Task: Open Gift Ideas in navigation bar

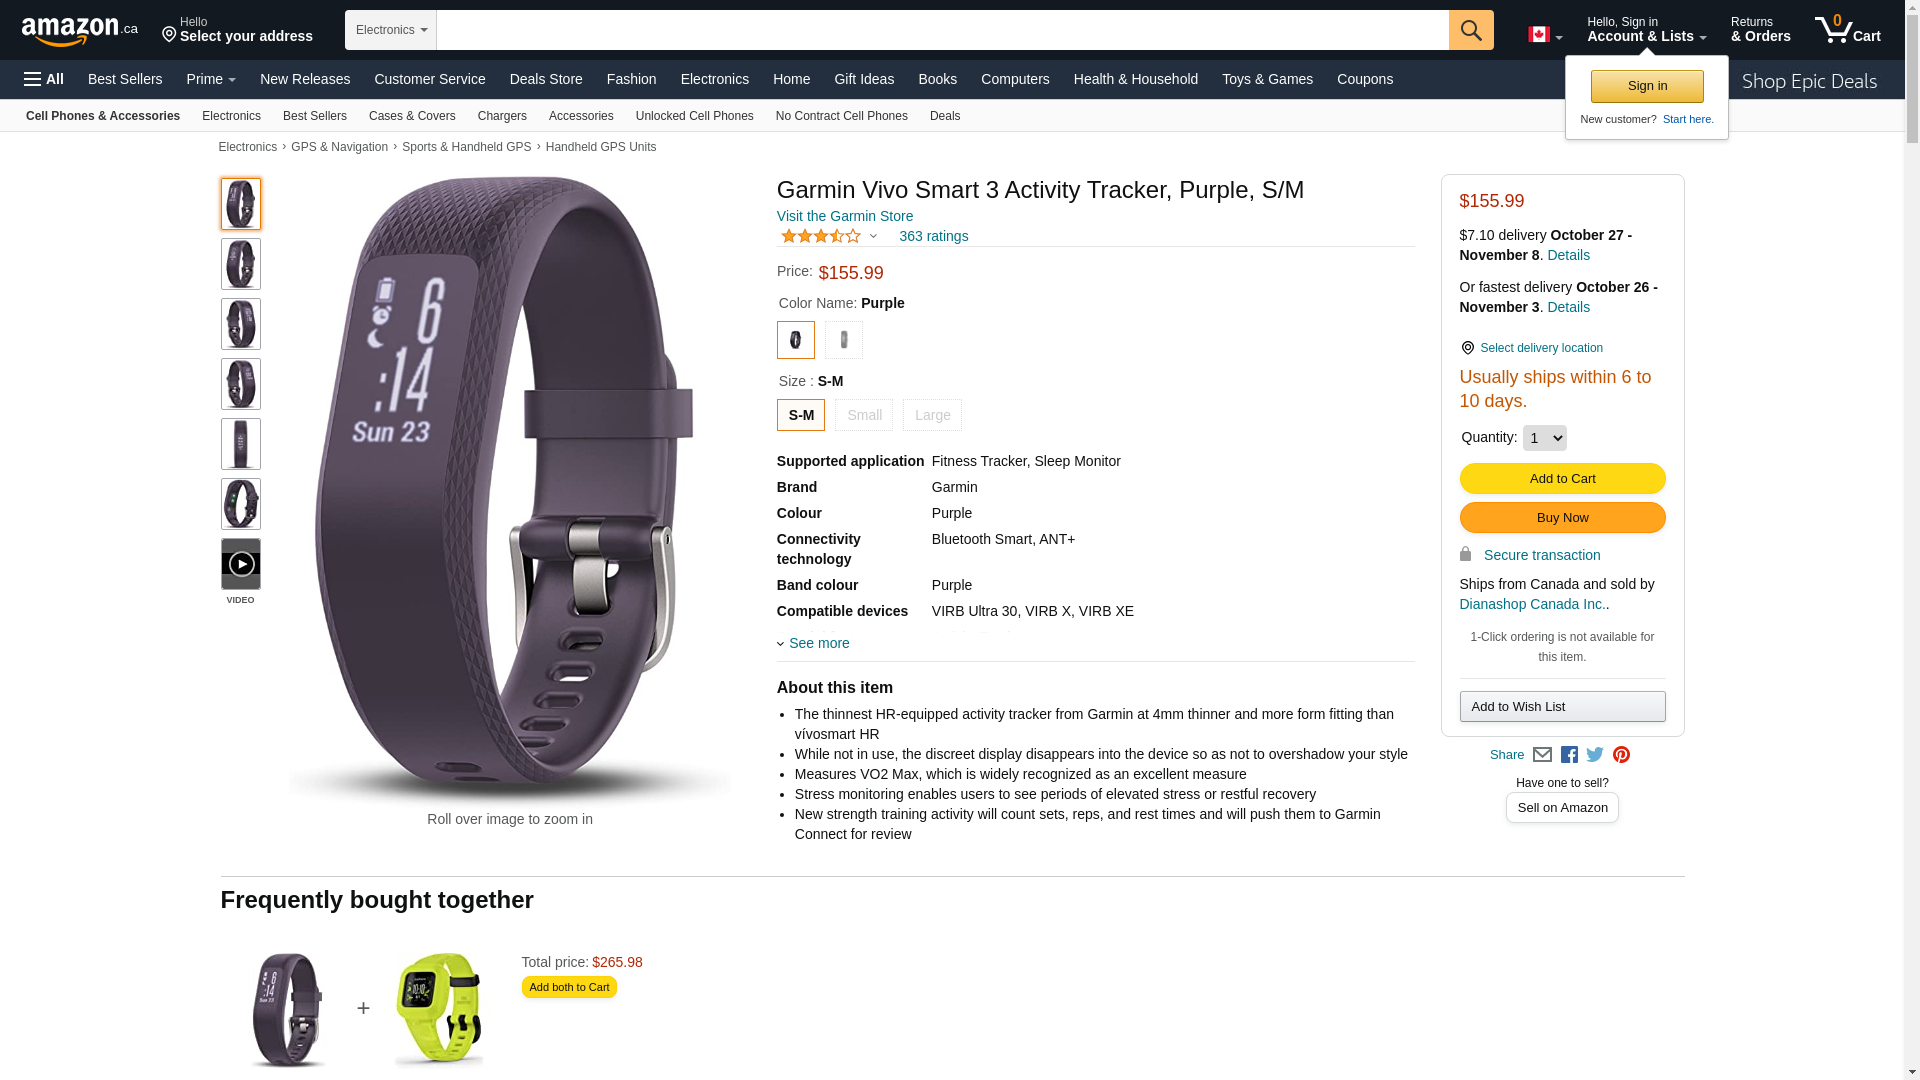Action: click(x=864, y=79)
